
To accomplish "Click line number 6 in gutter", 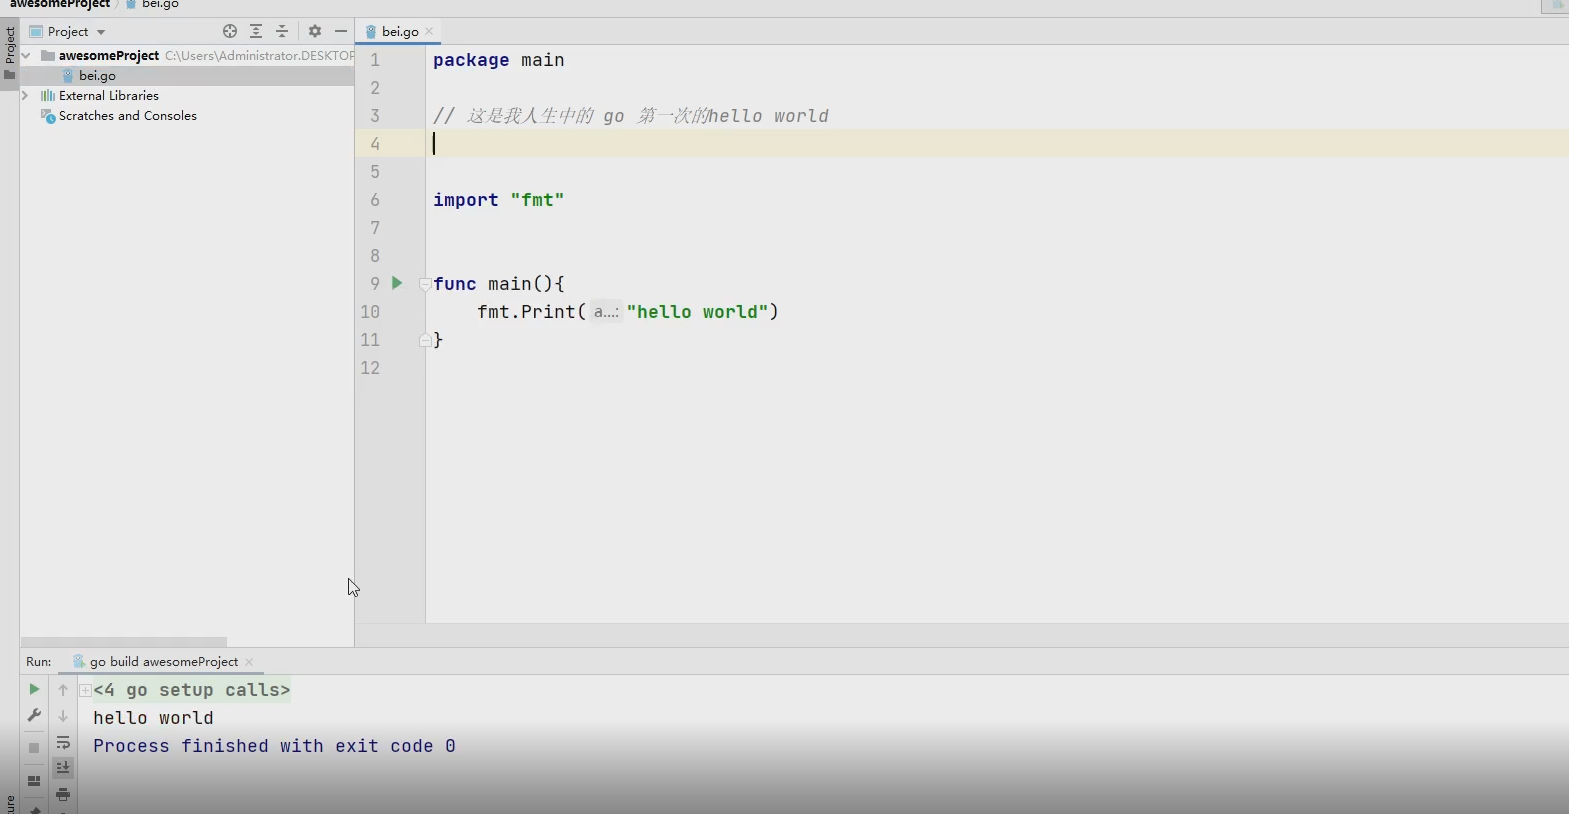I will (375, 200).
